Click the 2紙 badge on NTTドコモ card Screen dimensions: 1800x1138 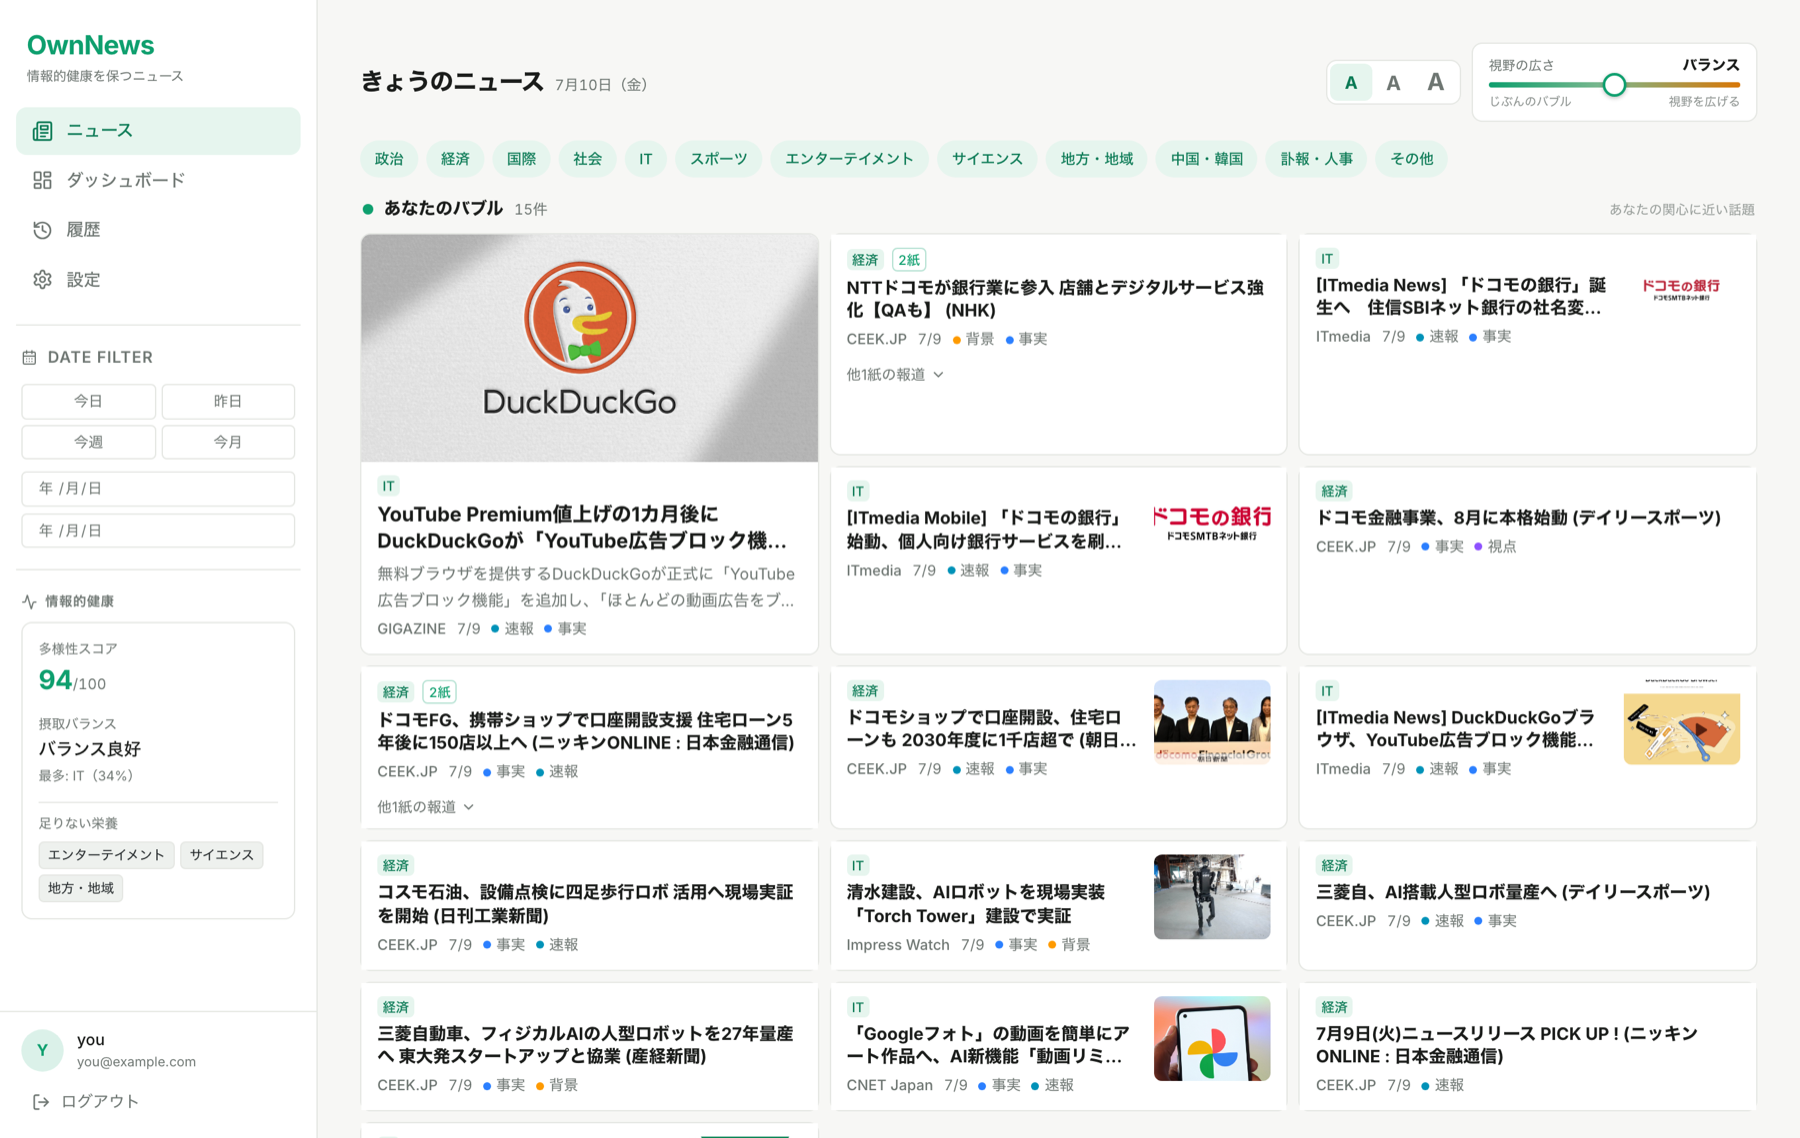point(908,260)
